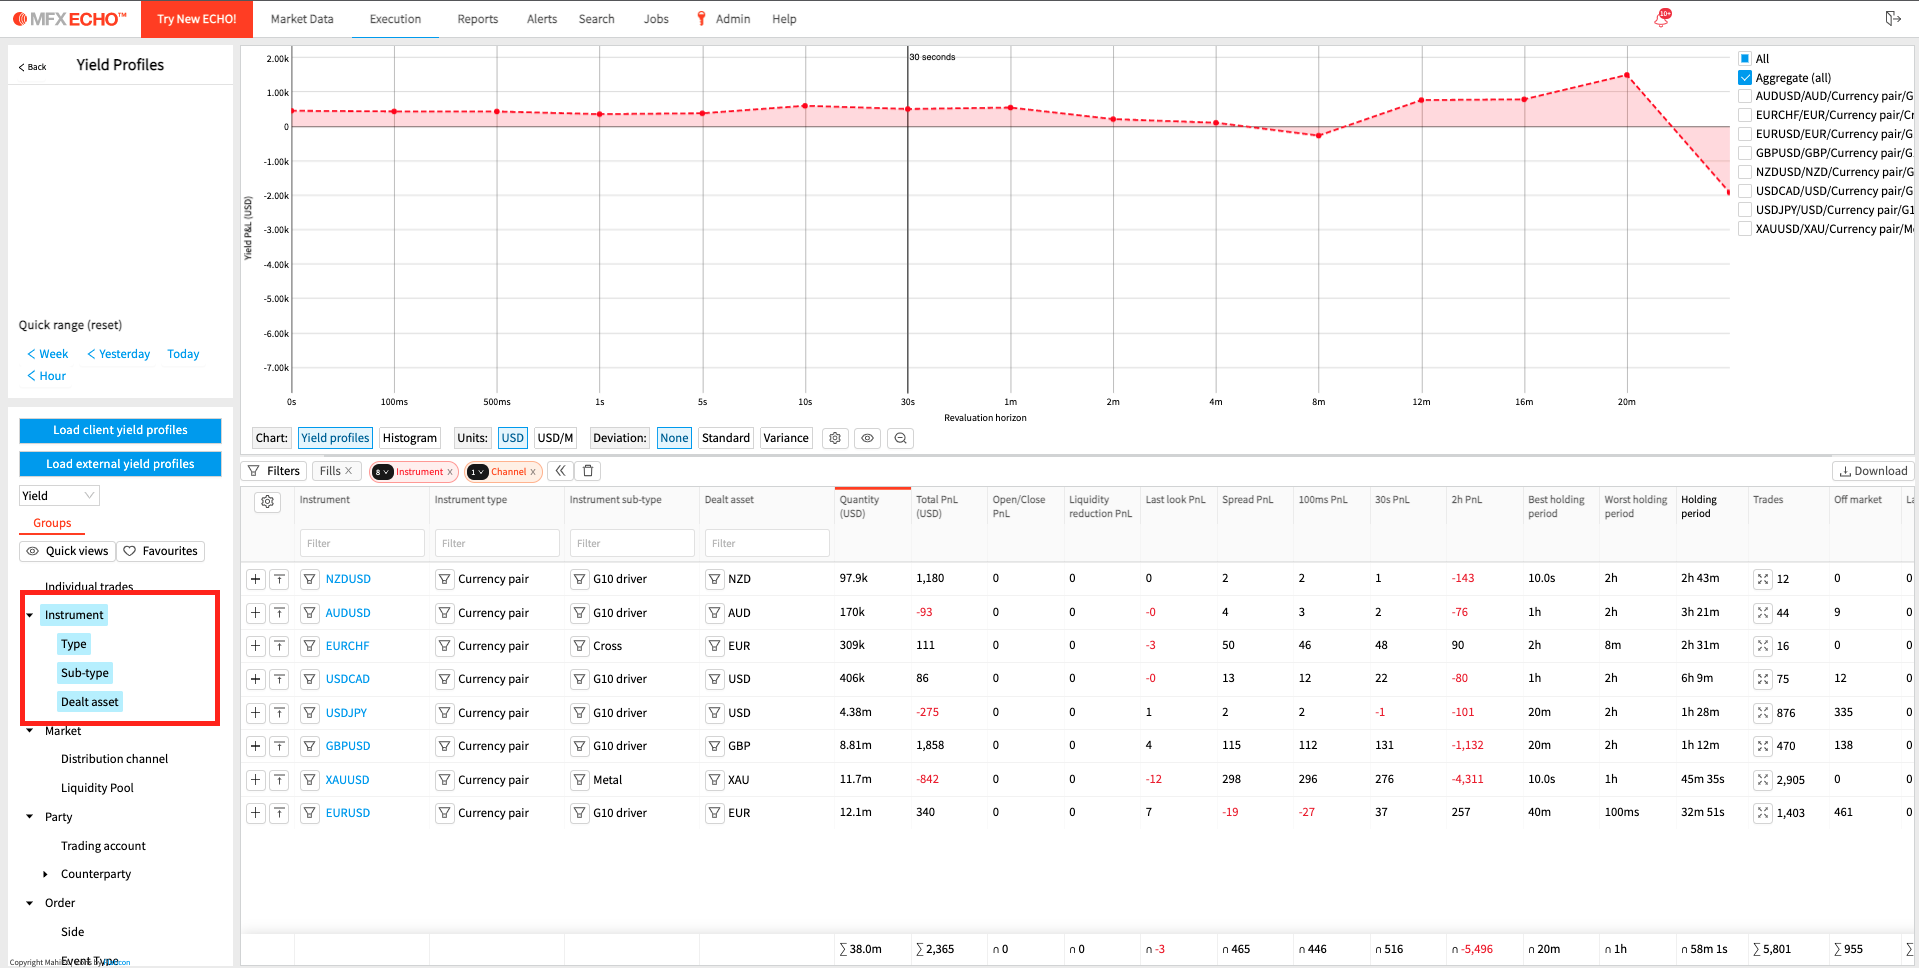
Task: Open the Market Data menu
Action: tap(302, 19)
